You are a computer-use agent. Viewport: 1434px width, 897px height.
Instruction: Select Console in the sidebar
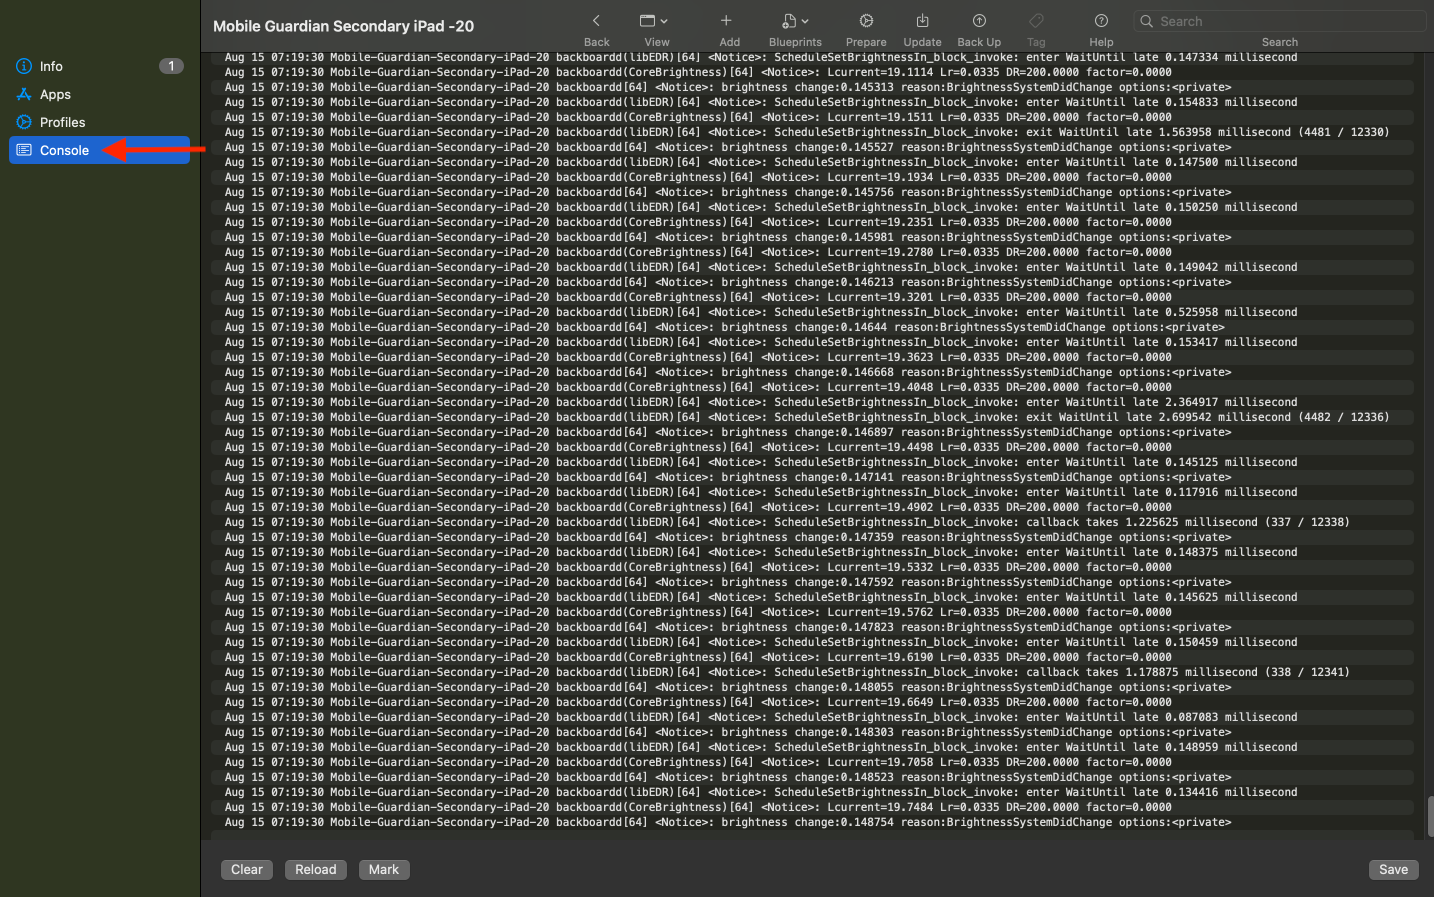pyautogui.click(x=99, y=150)
